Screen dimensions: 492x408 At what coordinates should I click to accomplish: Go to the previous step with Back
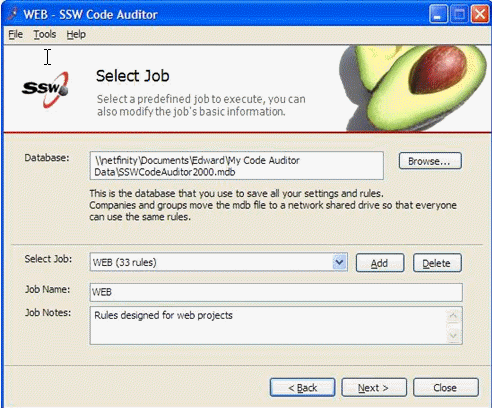click(302, 387)
